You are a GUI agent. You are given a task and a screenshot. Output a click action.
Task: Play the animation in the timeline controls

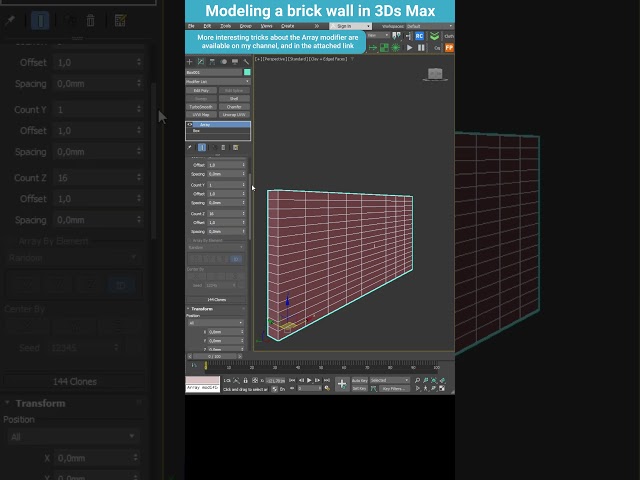(309, 380)
